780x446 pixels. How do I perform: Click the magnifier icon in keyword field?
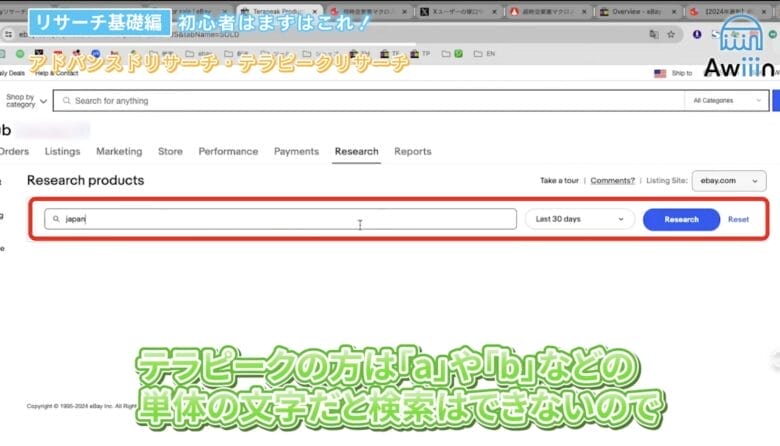coord(56,219)
